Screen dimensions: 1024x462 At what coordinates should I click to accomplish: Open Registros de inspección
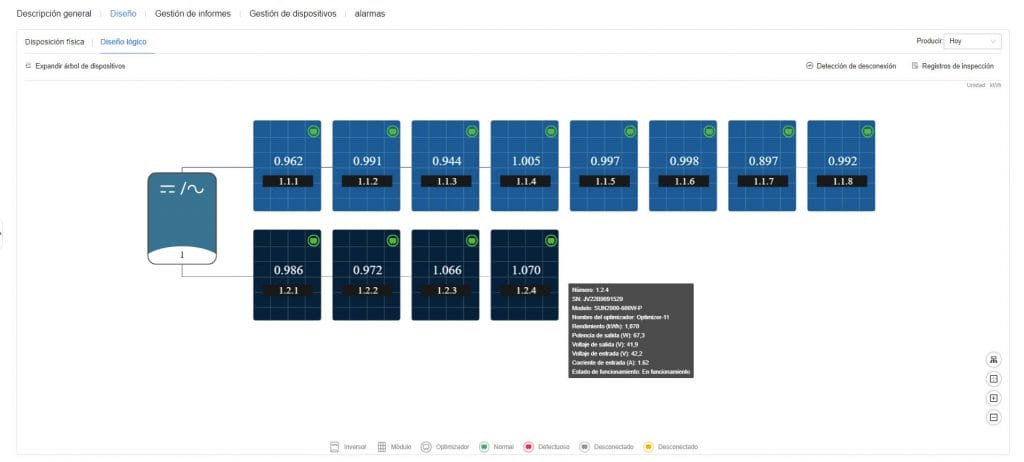point(952,66)
